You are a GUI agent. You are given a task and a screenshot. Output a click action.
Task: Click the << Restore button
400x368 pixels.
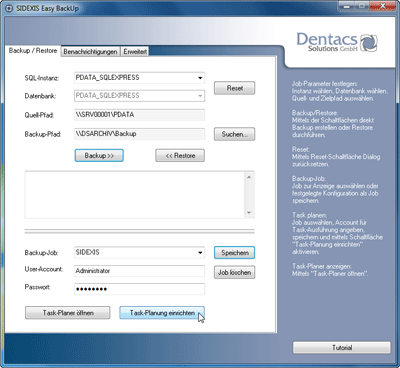[180, 156]
